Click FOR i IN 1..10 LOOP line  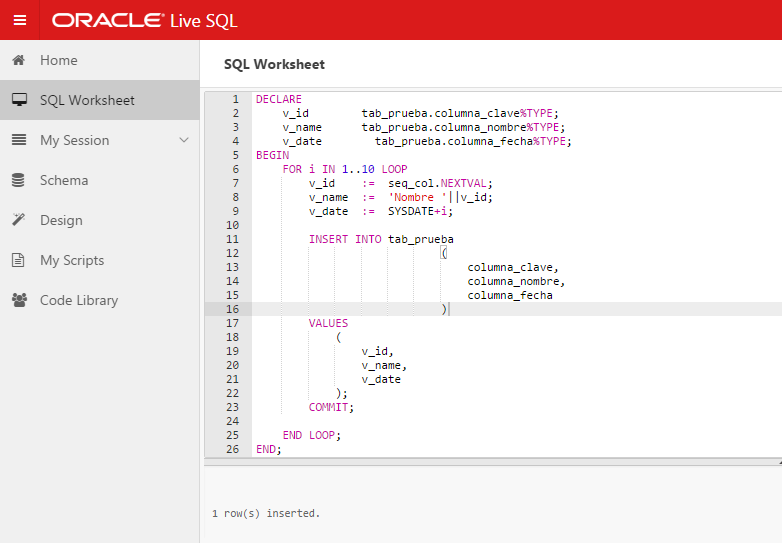[345, 169]
